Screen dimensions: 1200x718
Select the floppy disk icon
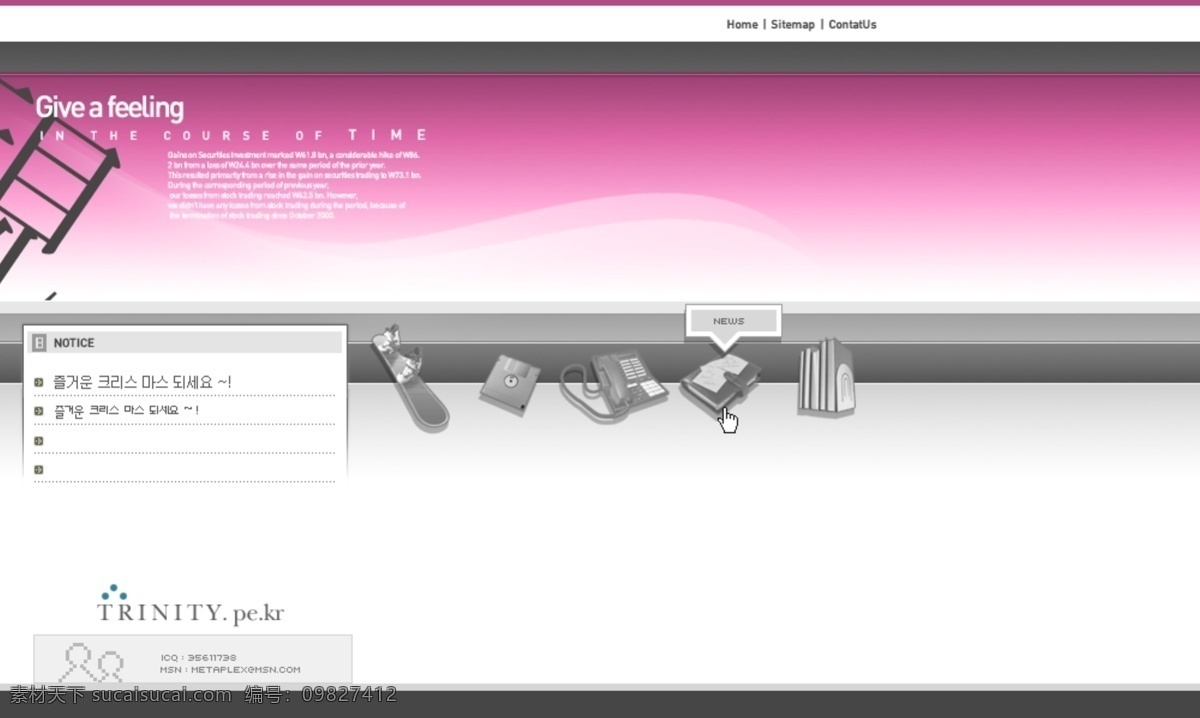click(510, 385)
